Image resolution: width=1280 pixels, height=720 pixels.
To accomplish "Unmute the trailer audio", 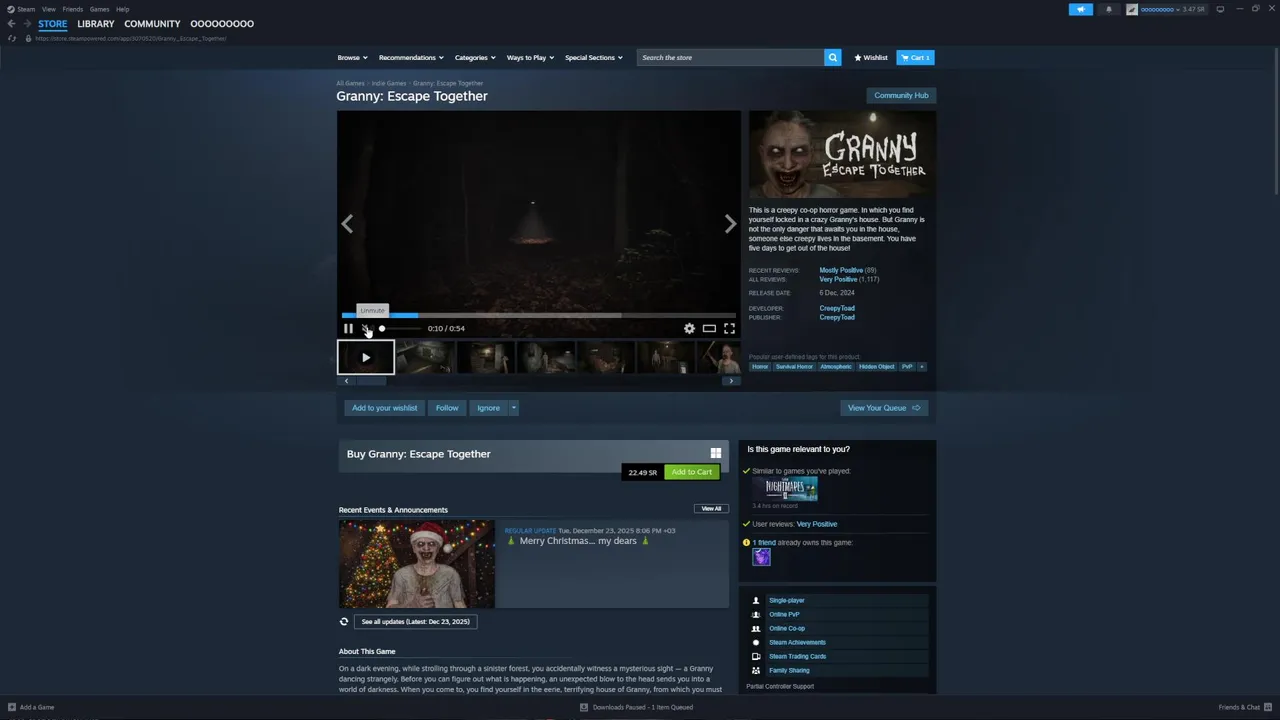I will tap(366, 328).
